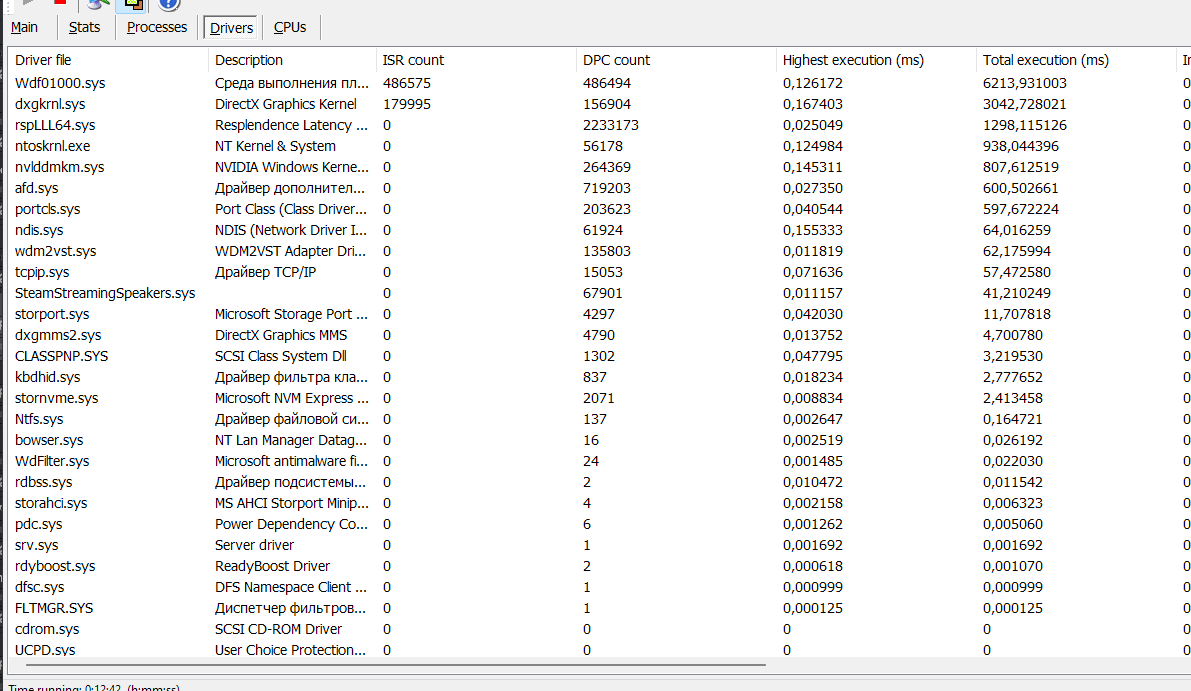
Task: Select the WdFilter.sys driver entry
Action: [x=52, y=461]
